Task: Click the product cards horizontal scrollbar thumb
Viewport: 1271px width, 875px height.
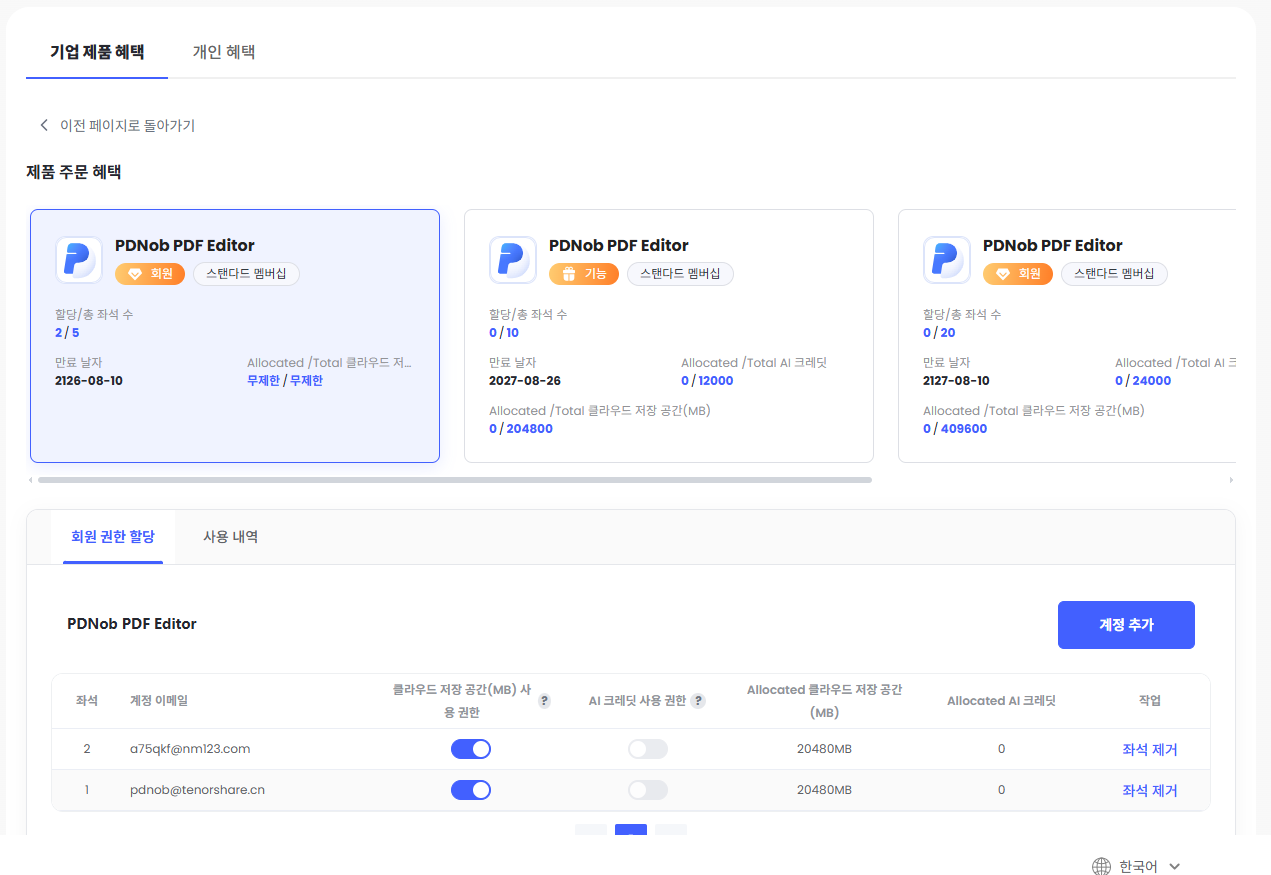Action: point(455,480)
